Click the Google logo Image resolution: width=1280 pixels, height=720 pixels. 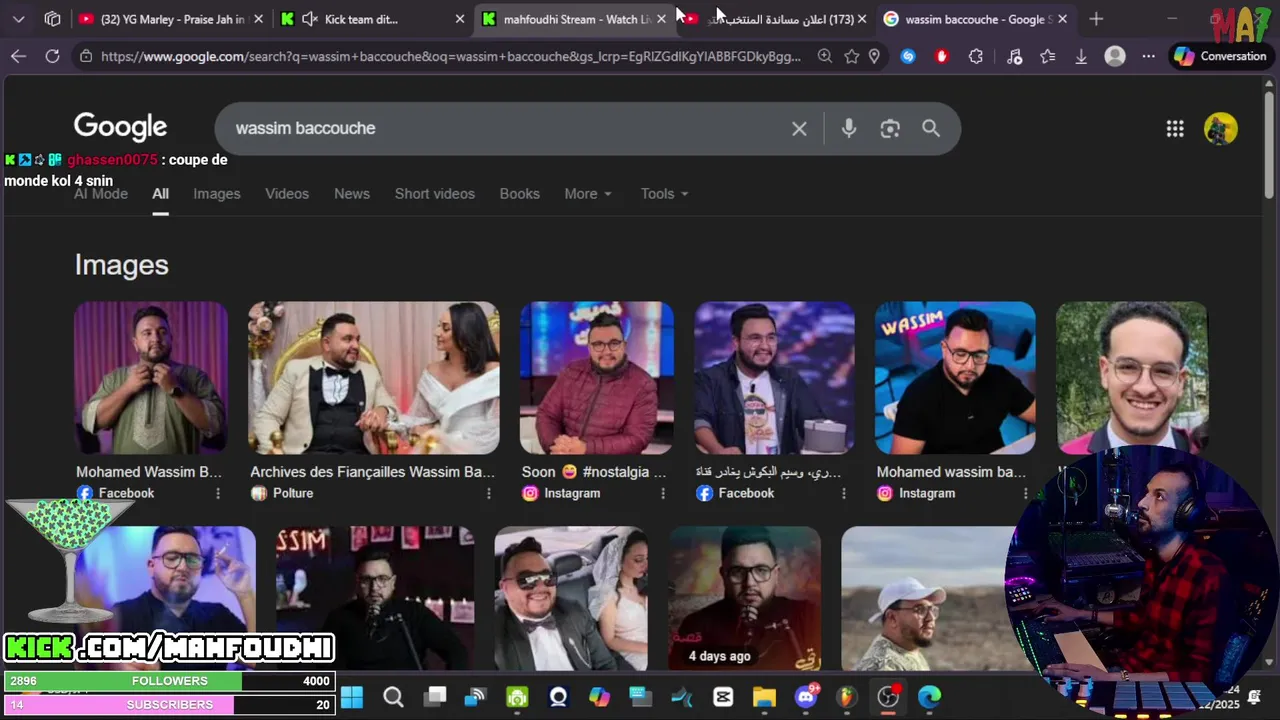point(120,127)
